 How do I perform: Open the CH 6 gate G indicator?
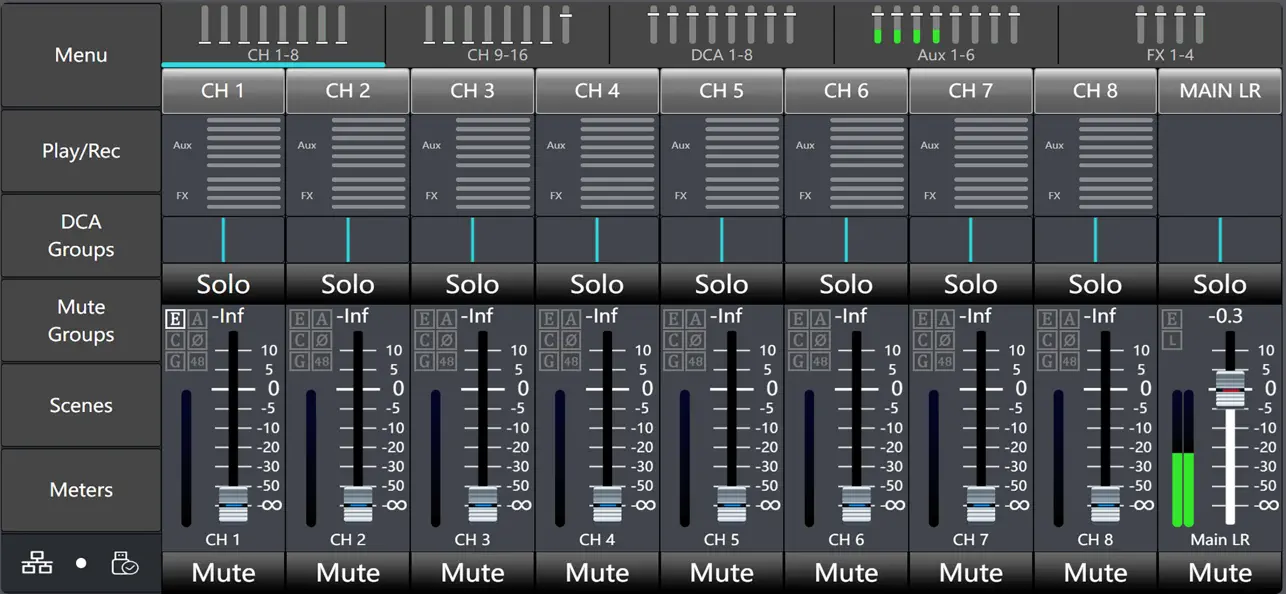[797, 360]
